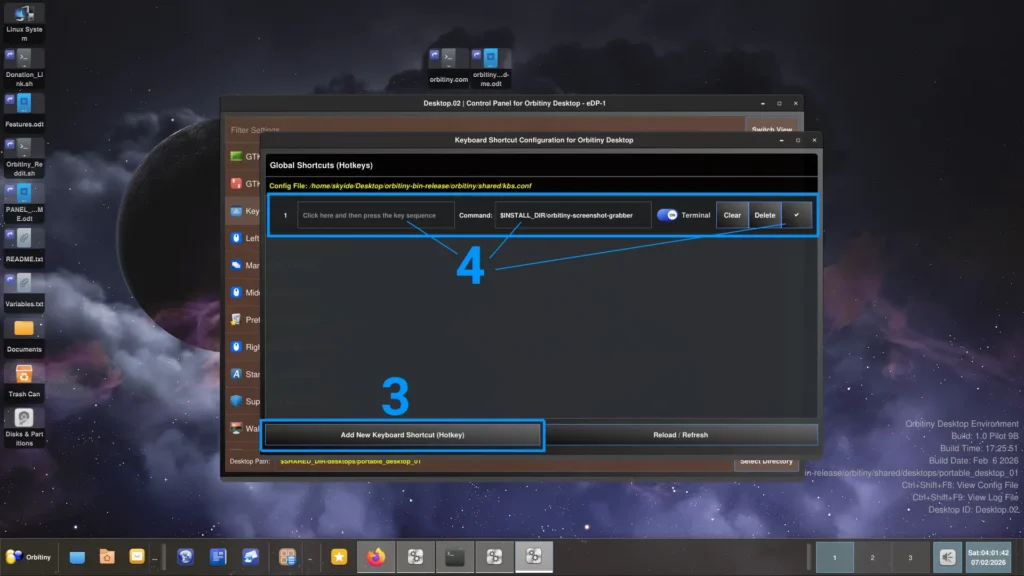This screenshot has height=576, width=1024.
Task: Switch to virtual desktop 3
Action: (908, 557)
